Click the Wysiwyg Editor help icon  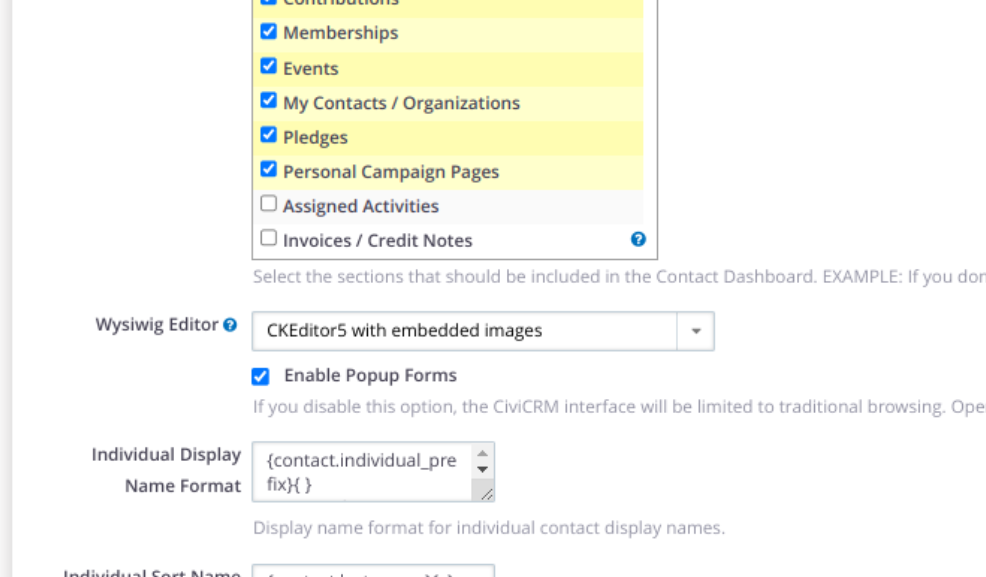pos(230,325)
